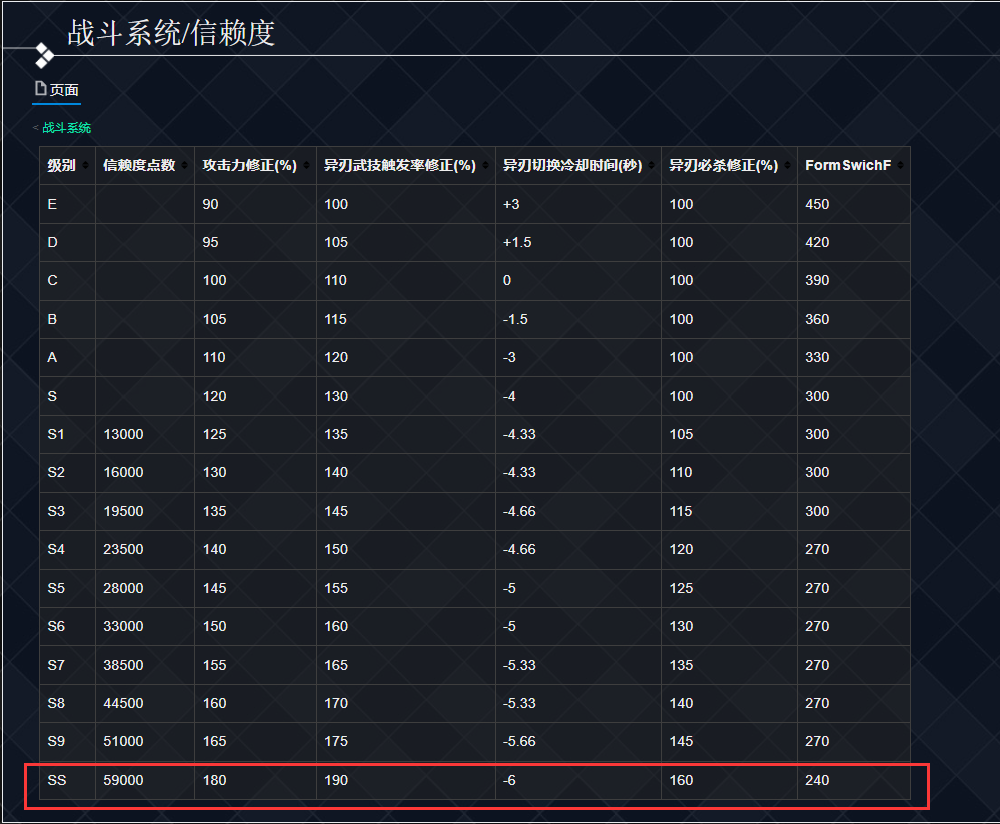1000x824 pixels.
Task: Sort table by FormSwichF header text
Action: point(847,166)
